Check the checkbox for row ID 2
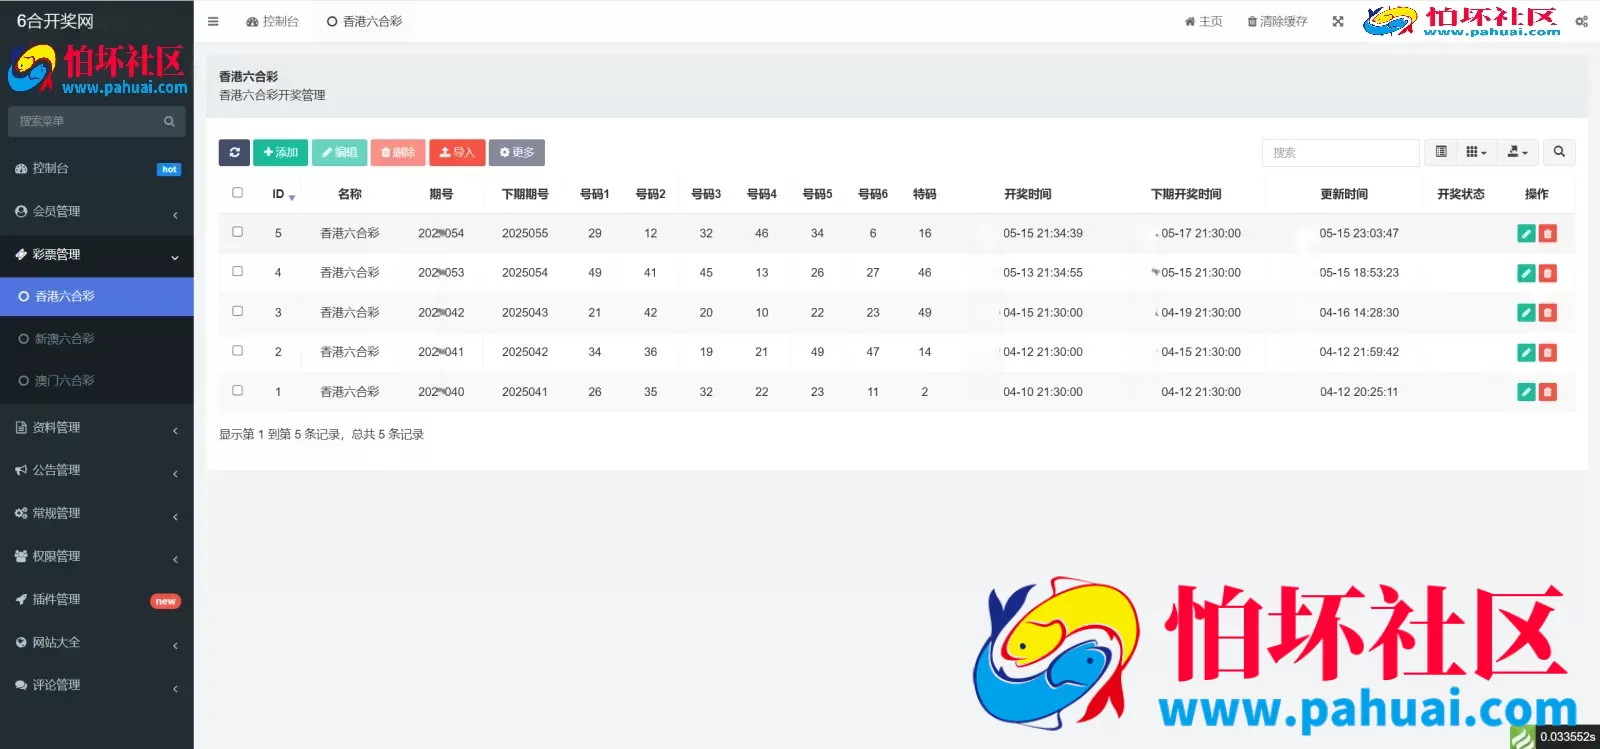 (x=237, y=350)
